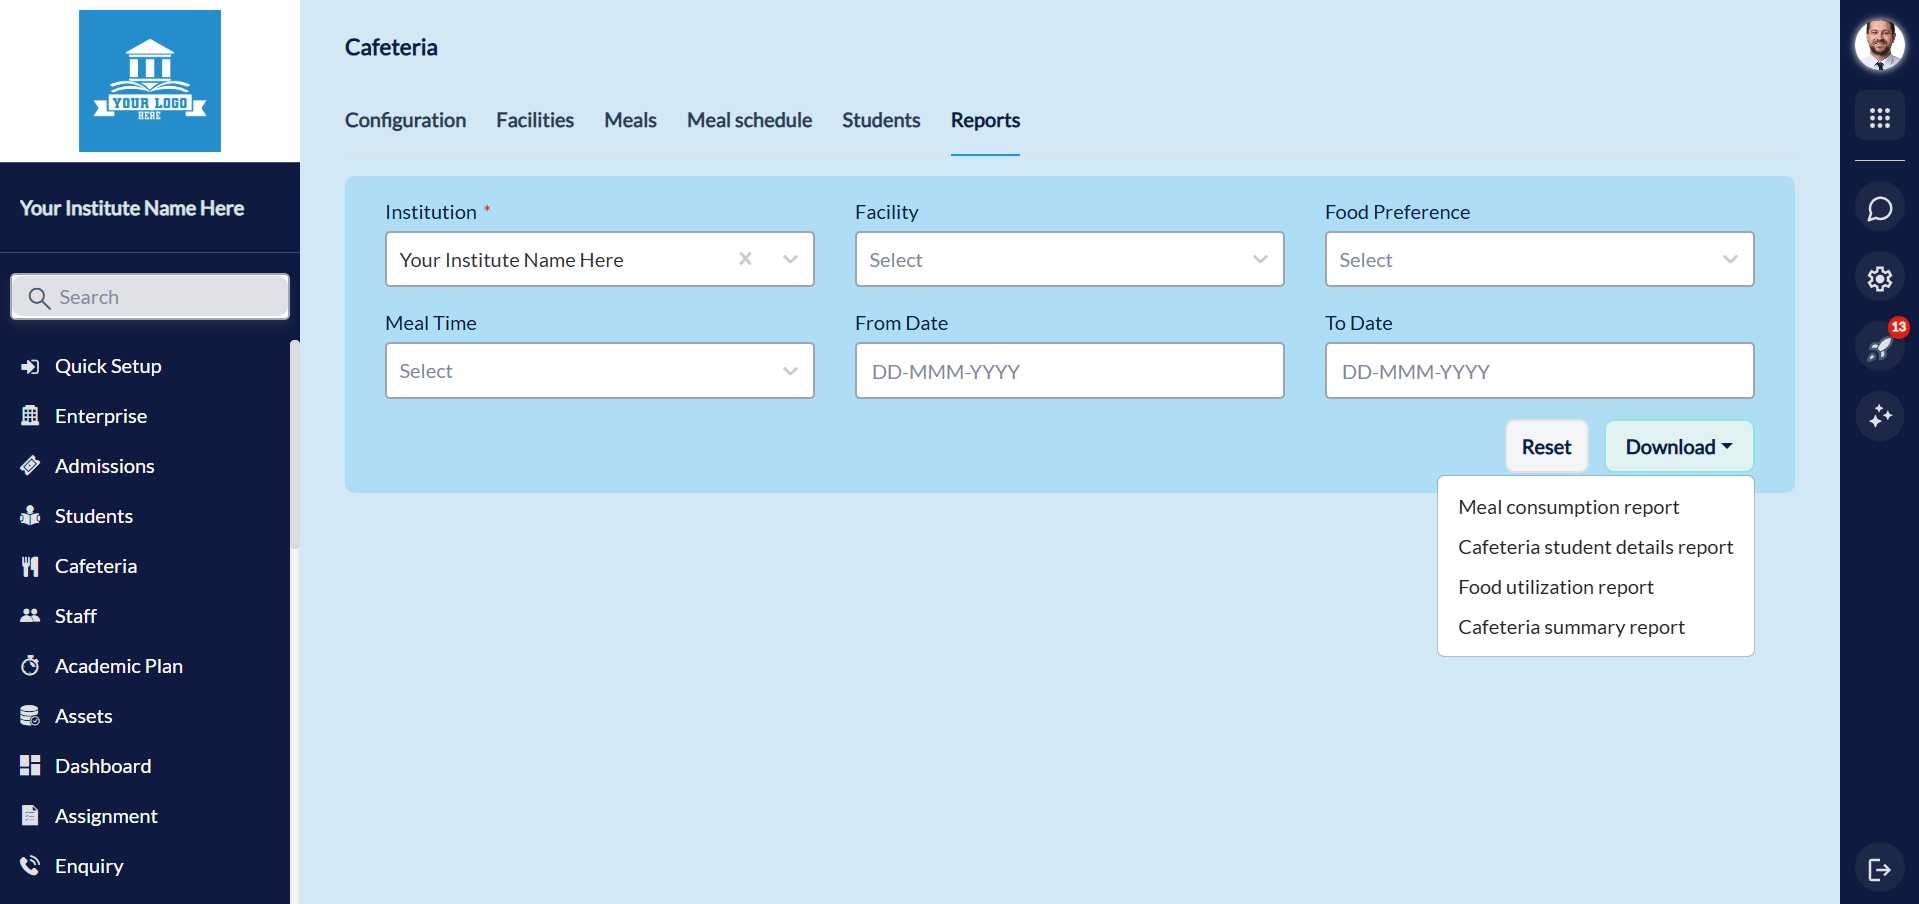Click the Reset button
1919x904 pixels.
click(1546, 447)
